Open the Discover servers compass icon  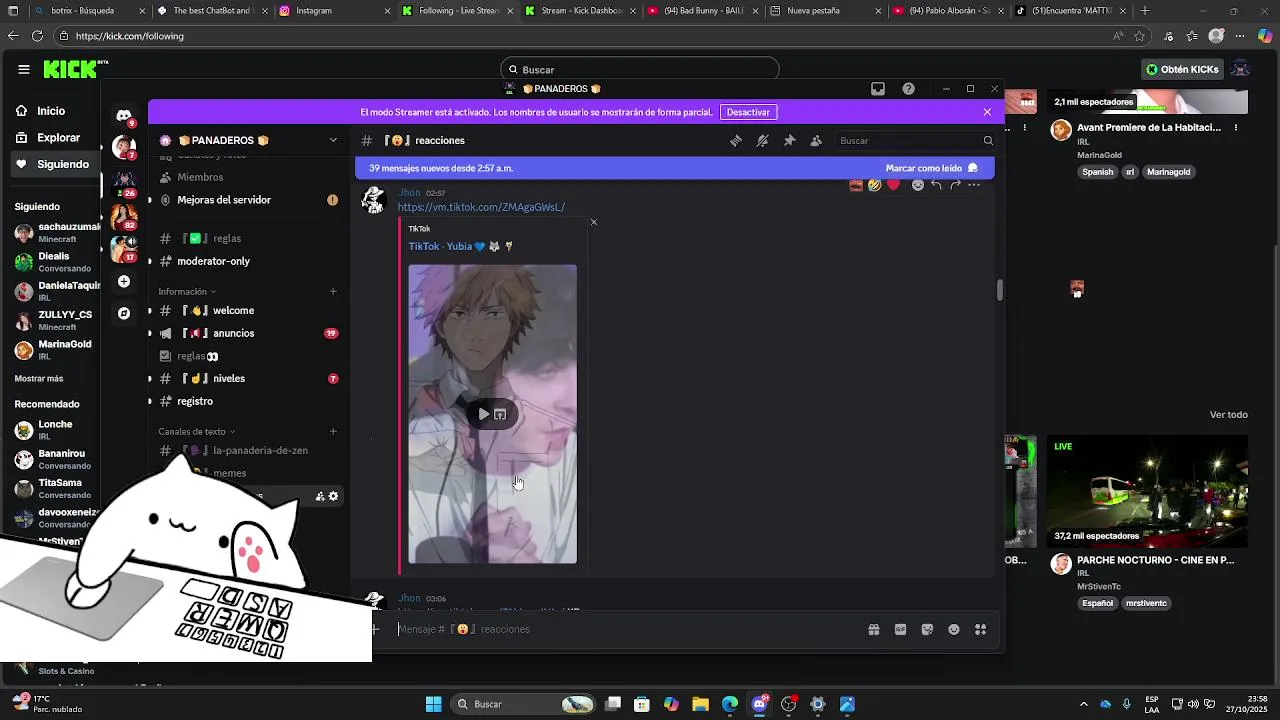(x=124, y=313)
